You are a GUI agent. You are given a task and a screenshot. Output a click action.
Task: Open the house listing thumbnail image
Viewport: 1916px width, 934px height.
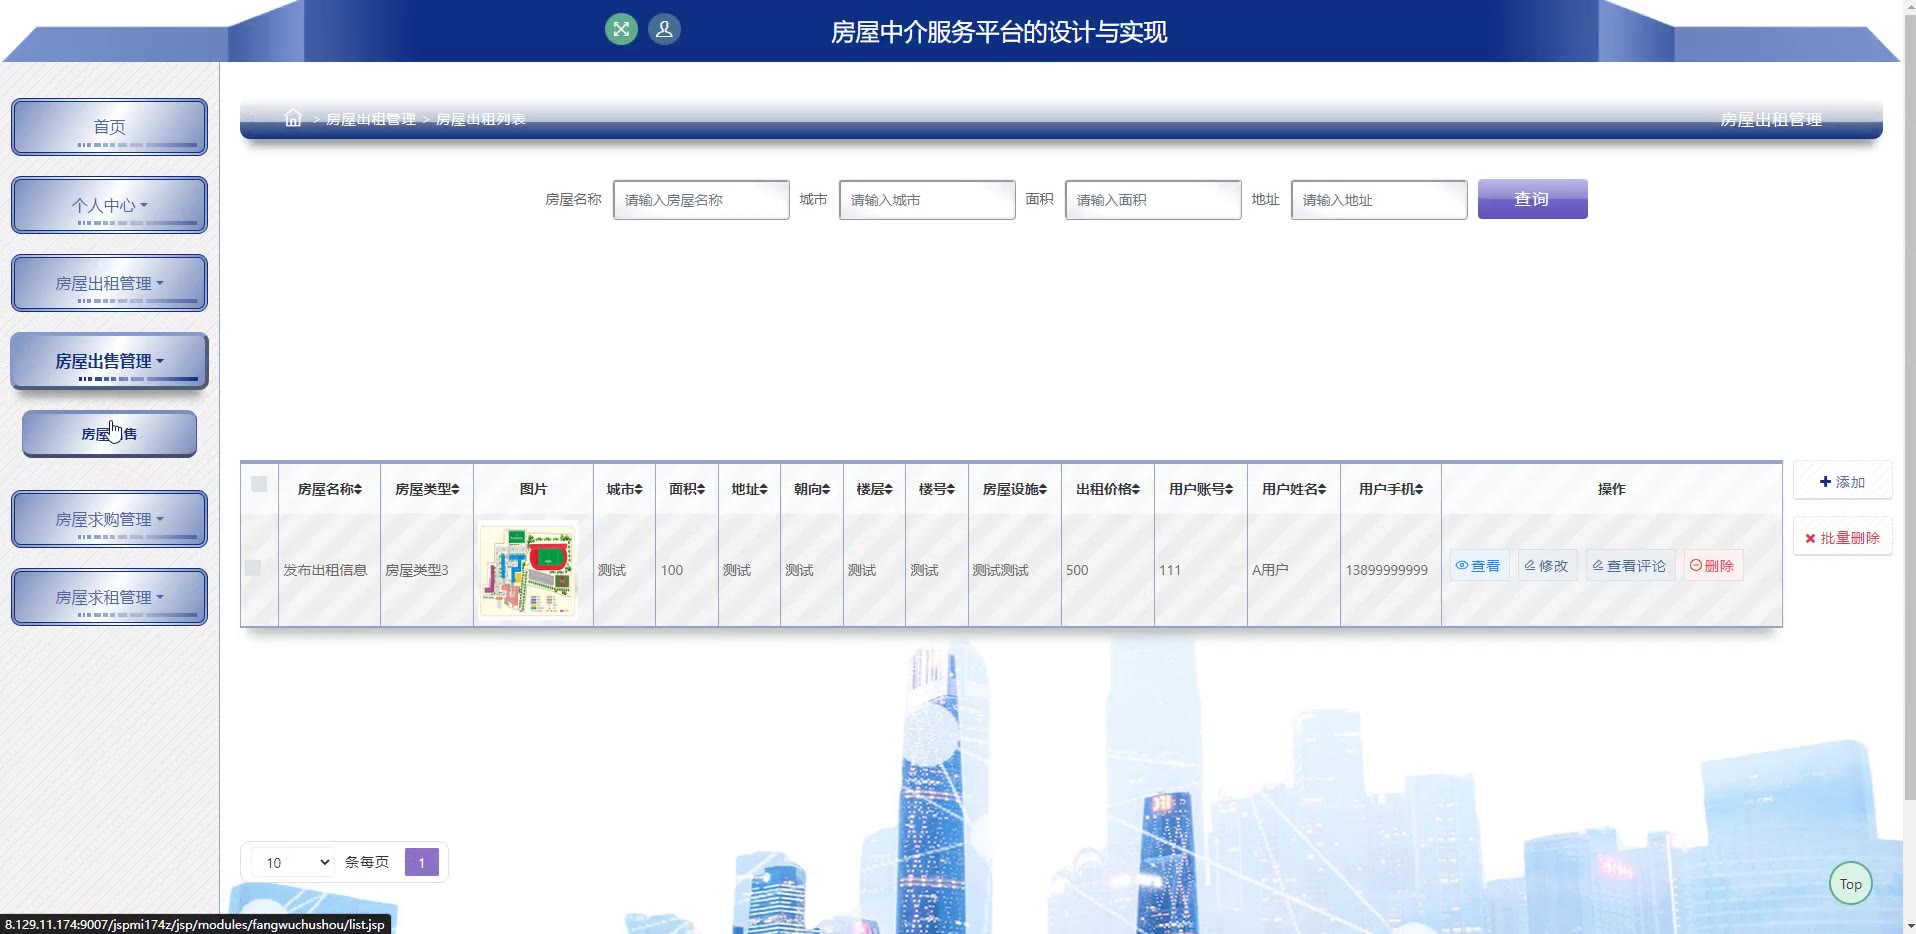pyautogui.click(x=528, y=570)
